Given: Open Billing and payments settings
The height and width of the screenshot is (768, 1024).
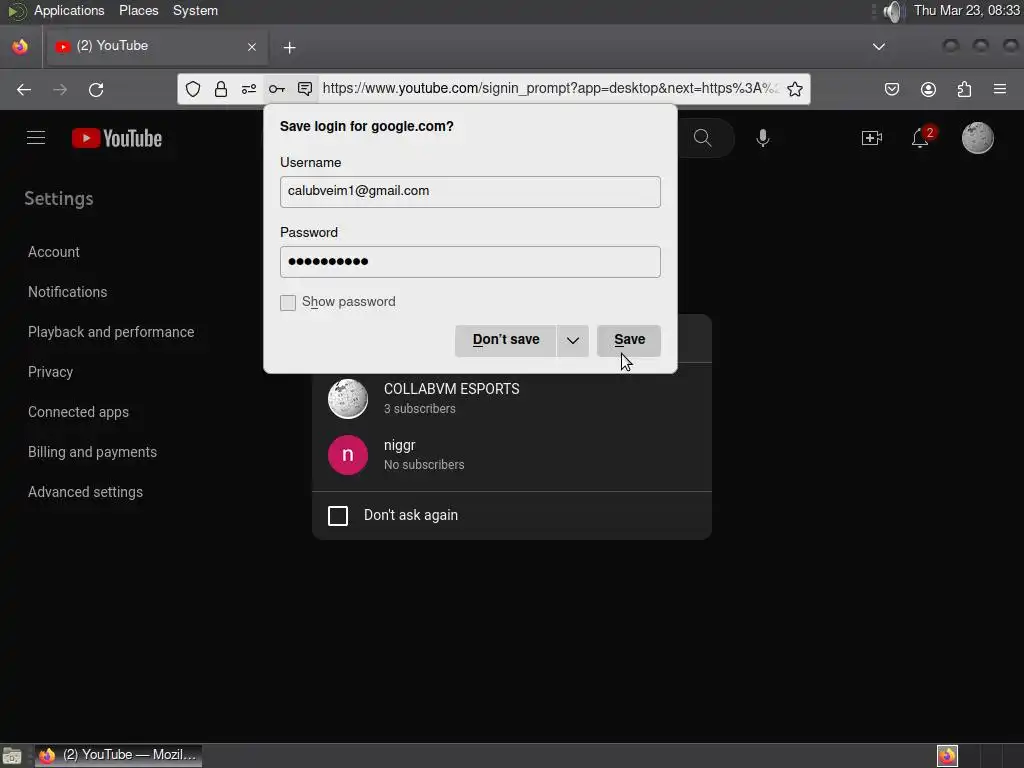Looking at the screenshot, I should coord(92,452).
